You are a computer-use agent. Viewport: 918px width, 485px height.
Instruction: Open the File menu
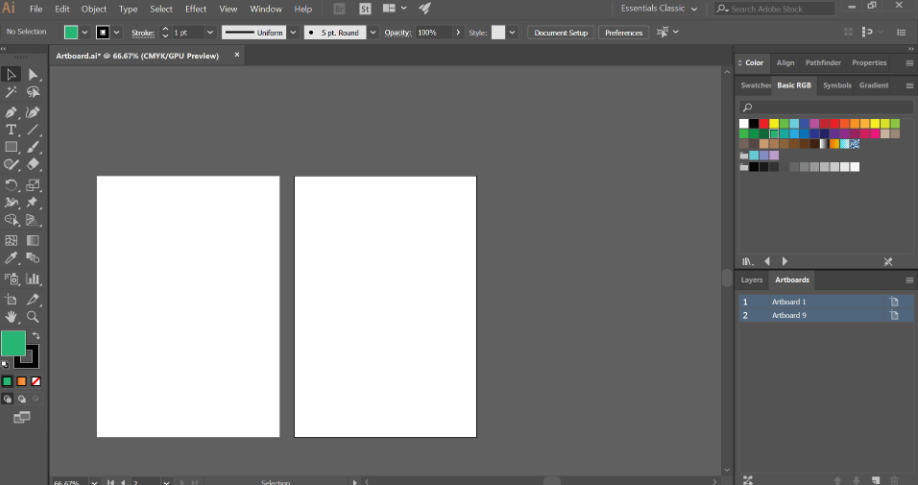pos(36,9)
